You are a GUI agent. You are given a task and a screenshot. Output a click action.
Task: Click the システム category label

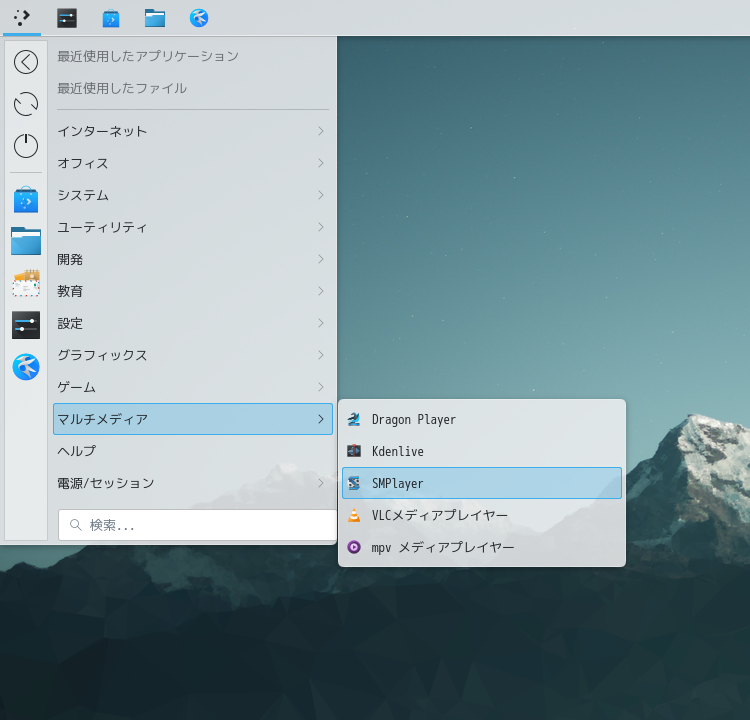pos(83,195)
